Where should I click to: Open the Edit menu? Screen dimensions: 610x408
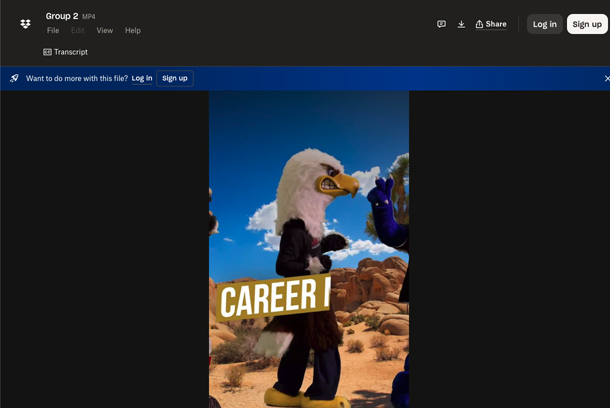coord(77,30)
